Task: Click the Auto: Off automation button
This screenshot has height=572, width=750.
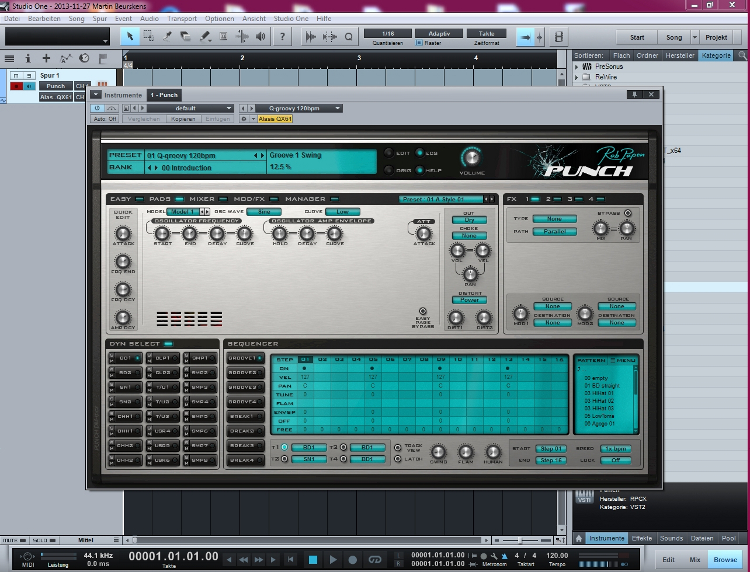Action: (x=105, y=119)
